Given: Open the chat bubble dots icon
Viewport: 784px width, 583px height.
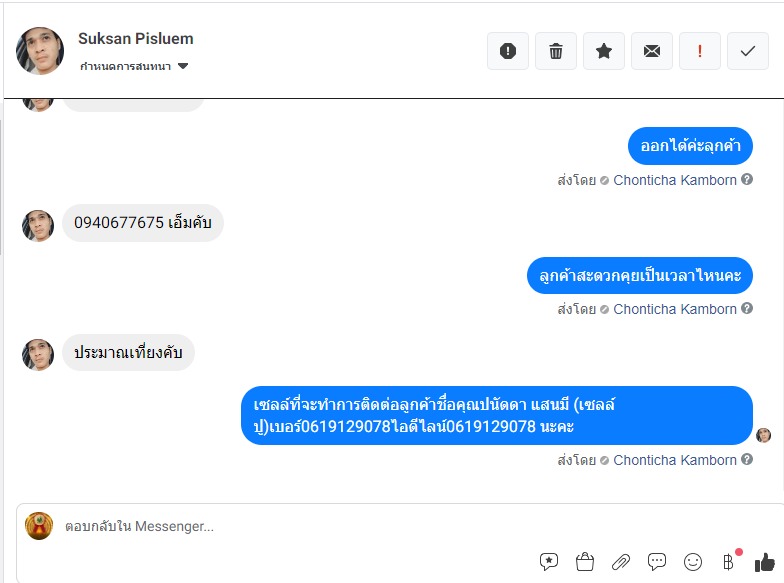Looking at the screenshot, I should [x=656, y=562].
